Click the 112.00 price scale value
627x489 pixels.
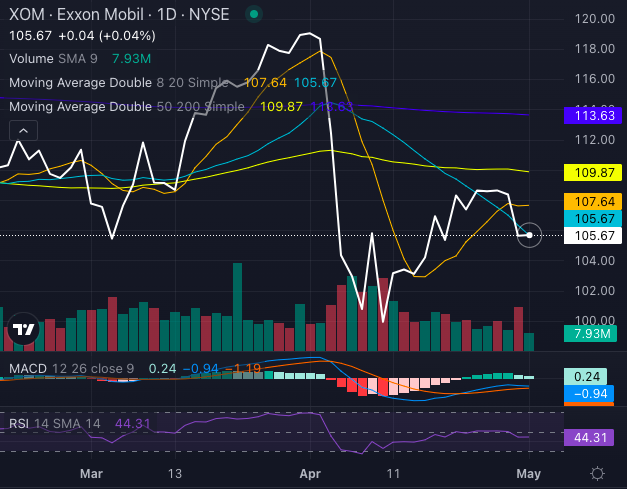coord(595,140)
